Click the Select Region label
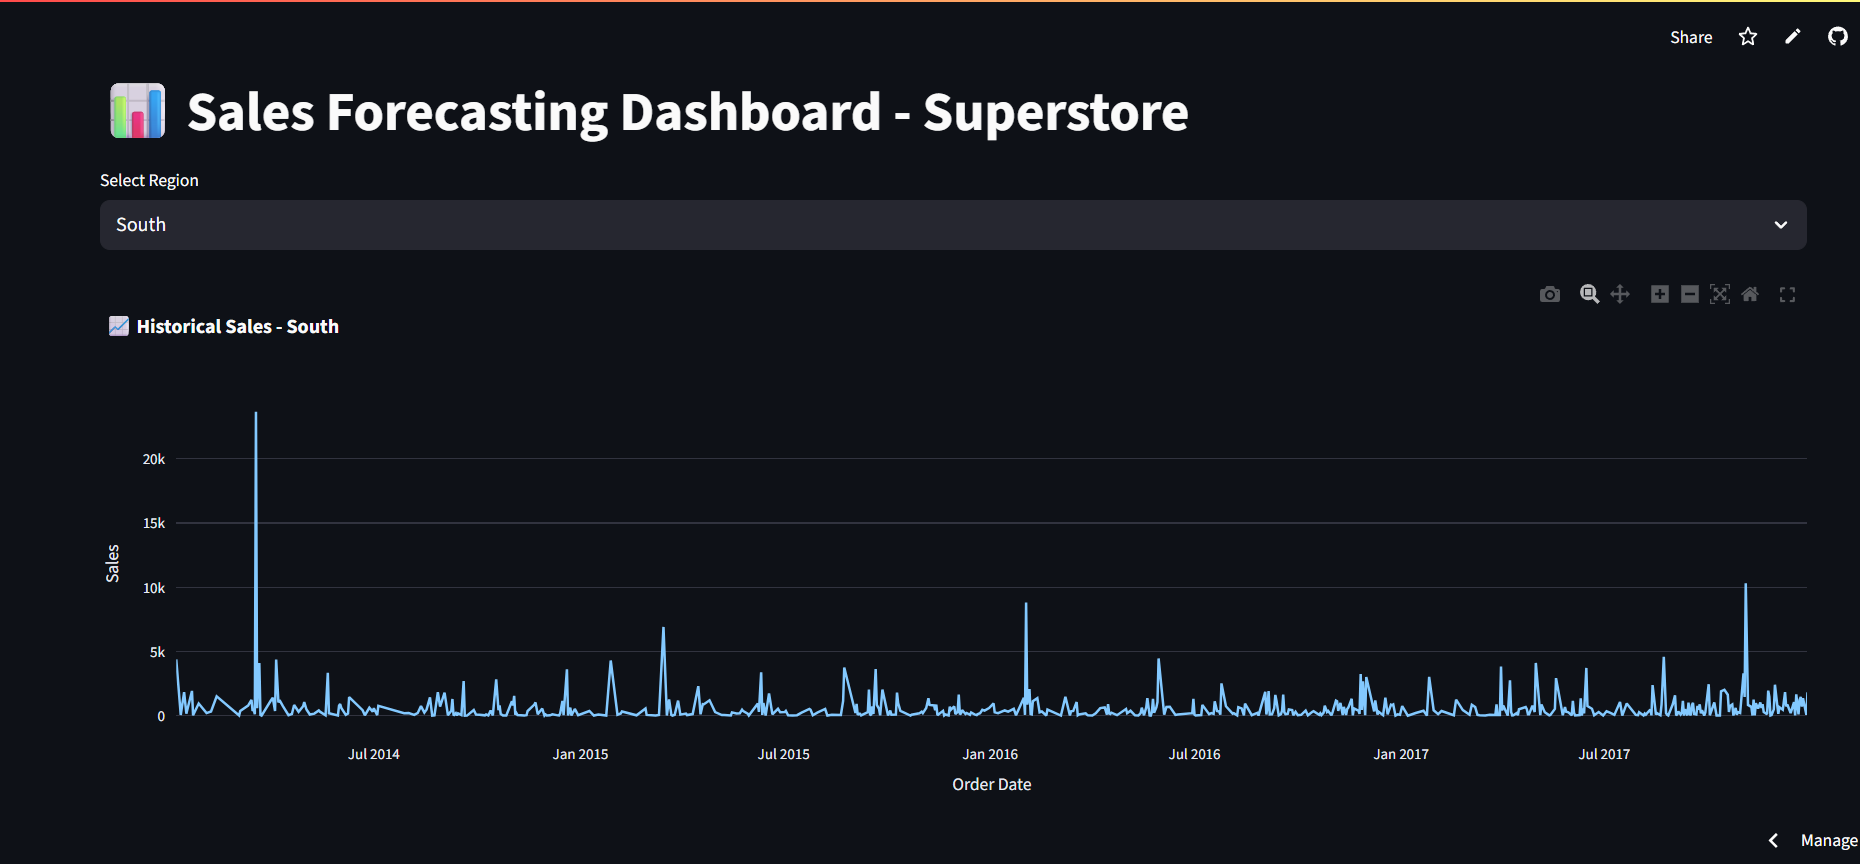The height and width of the screenshot is (864, 1860). [x=149, y=180]
